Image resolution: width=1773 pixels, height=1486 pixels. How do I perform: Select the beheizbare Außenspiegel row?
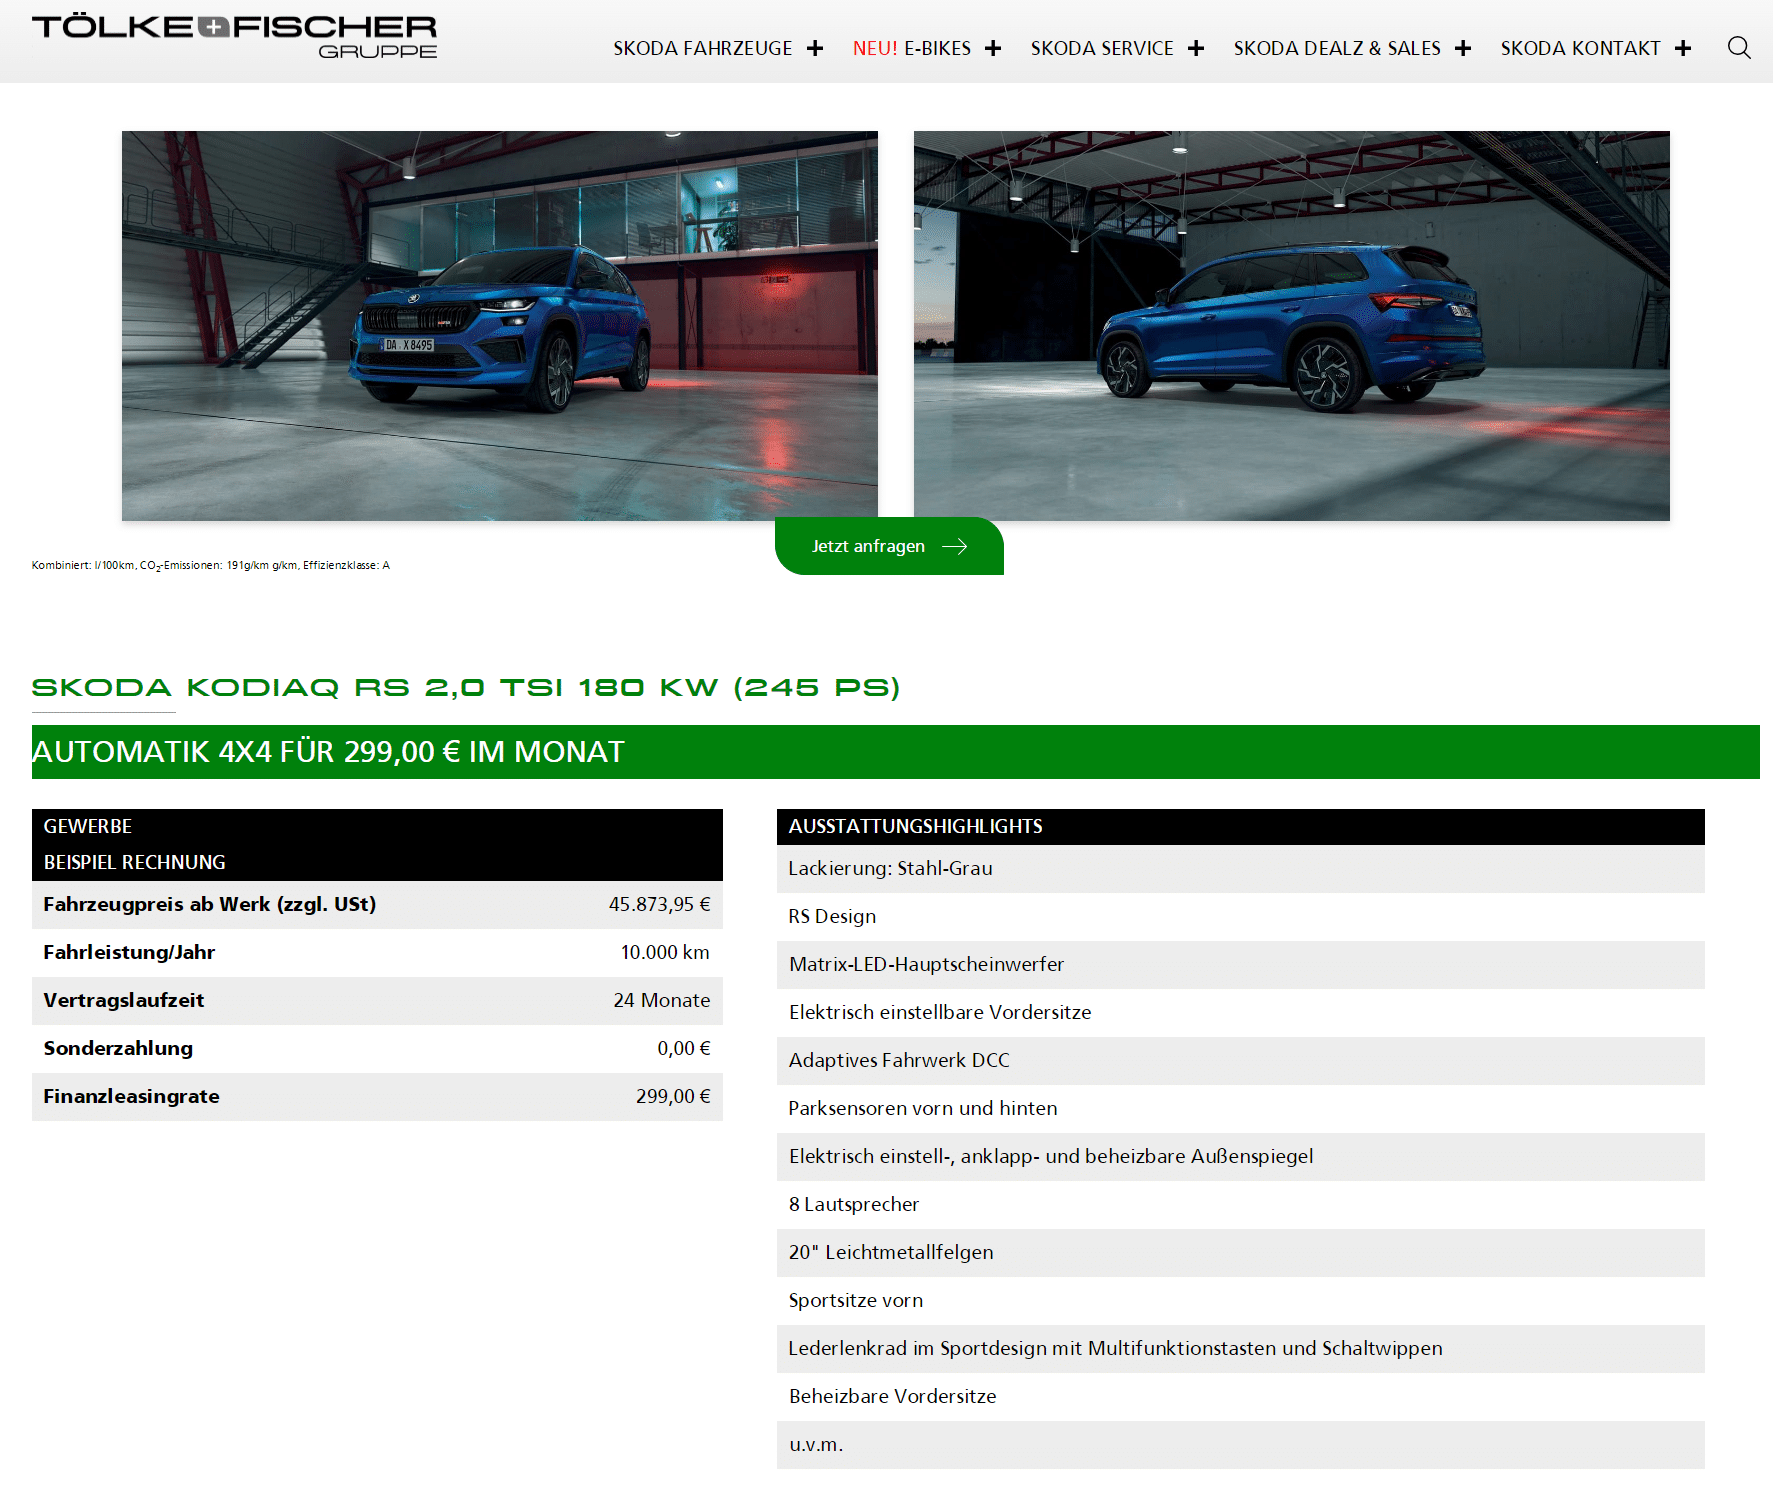click(1241, 1157)
